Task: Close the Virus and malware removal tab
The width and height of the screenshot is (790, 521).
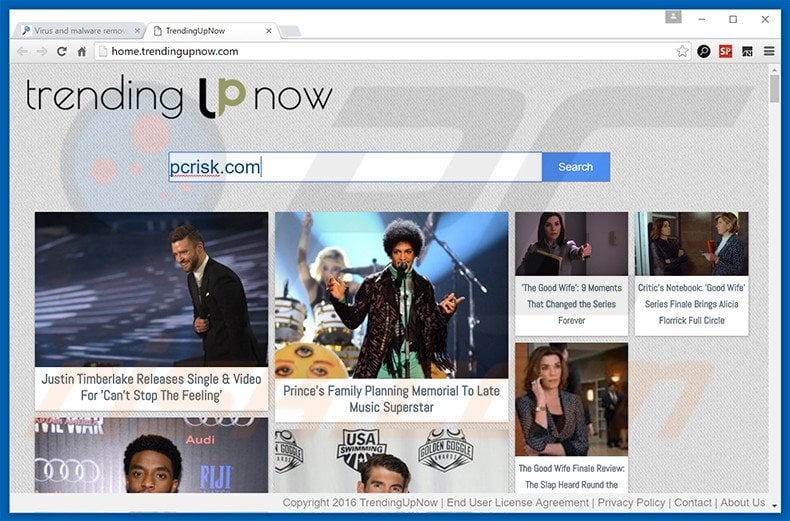Action: tap(137, 31)
